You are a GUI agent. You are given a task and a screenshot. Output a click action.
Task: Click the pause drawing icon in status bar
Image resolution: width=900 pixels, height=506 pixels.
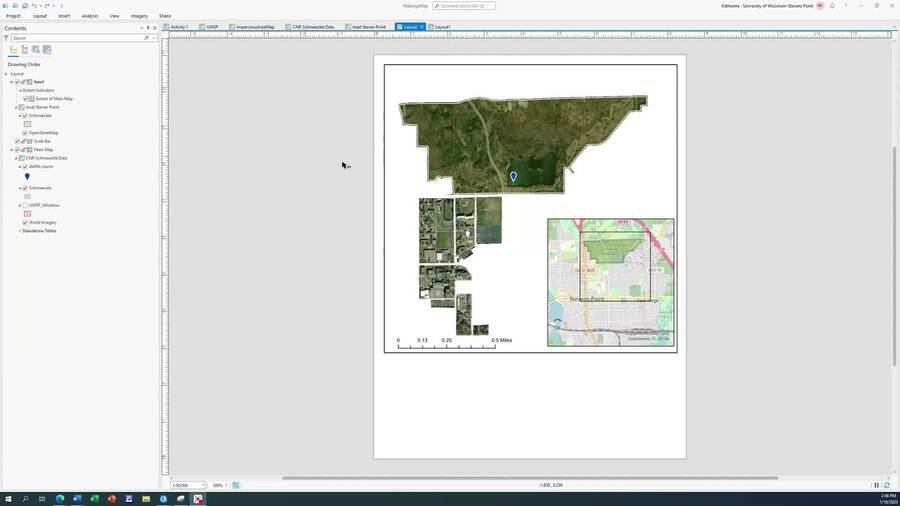(x=876, y=485)
